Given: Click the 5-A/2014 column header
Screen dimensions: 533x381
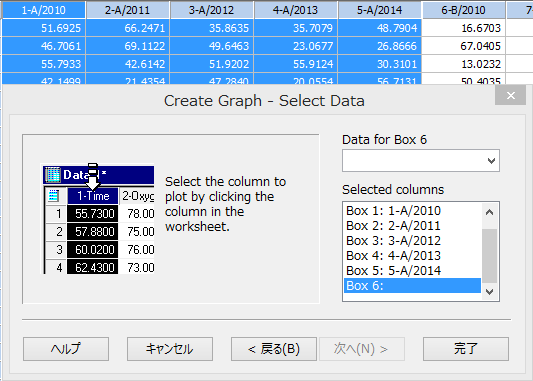Looking at the screenshot, I should tap(379, 10).
